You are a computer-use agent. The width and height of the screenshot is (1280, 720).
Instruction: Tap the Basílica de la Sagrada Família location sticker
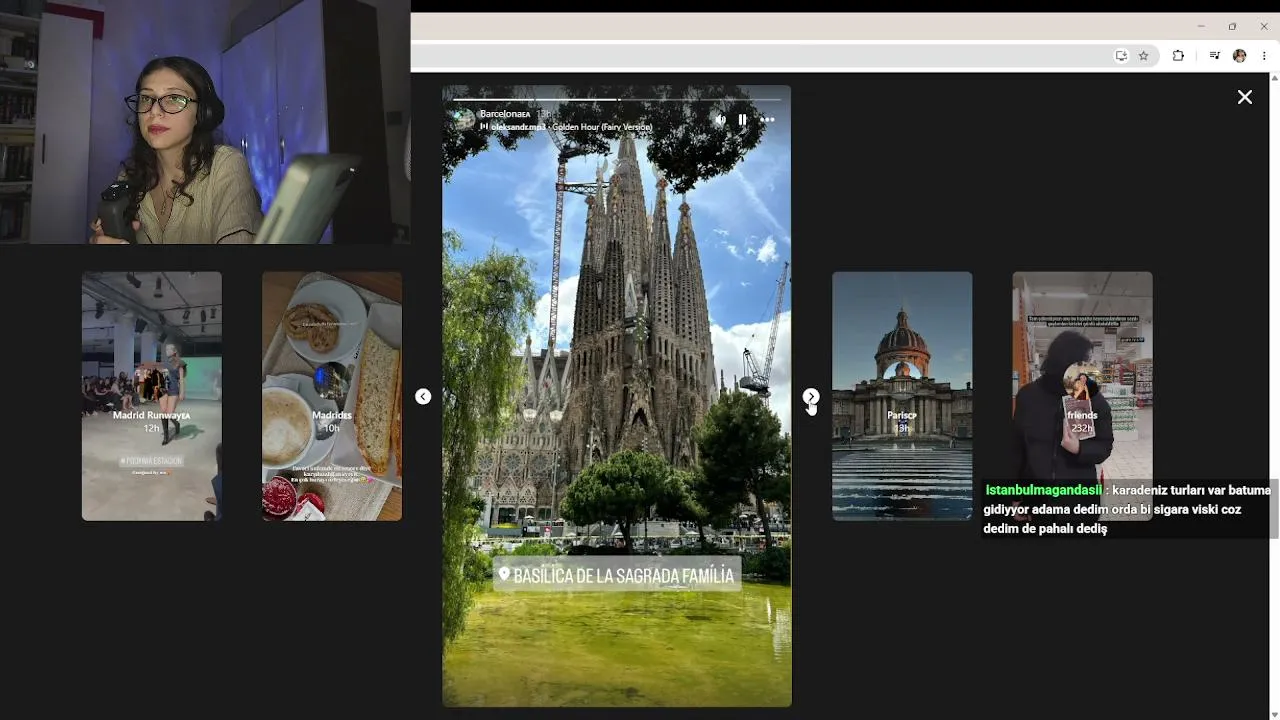[x=616, y=575]
